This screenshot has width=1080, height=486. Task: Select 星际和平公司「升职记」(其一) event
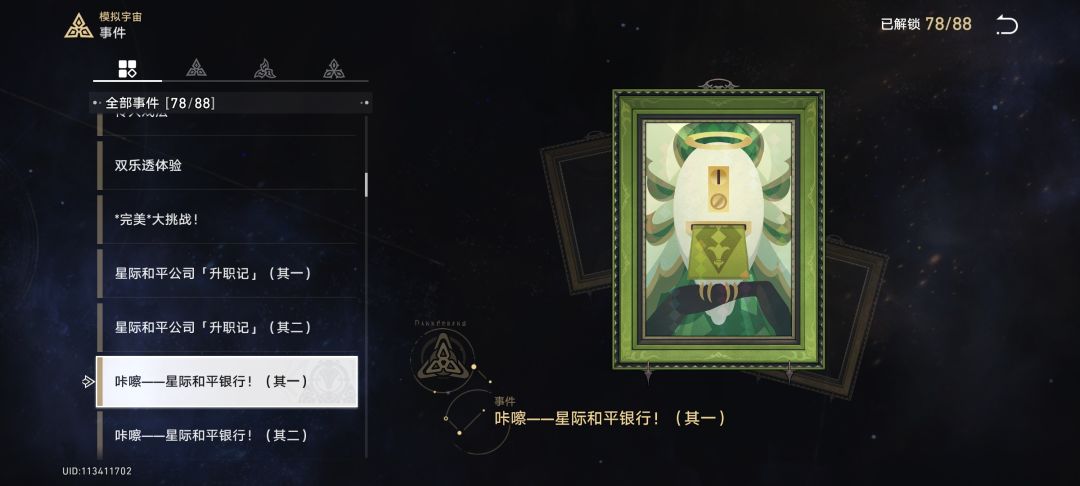click(x=227, y=273)
